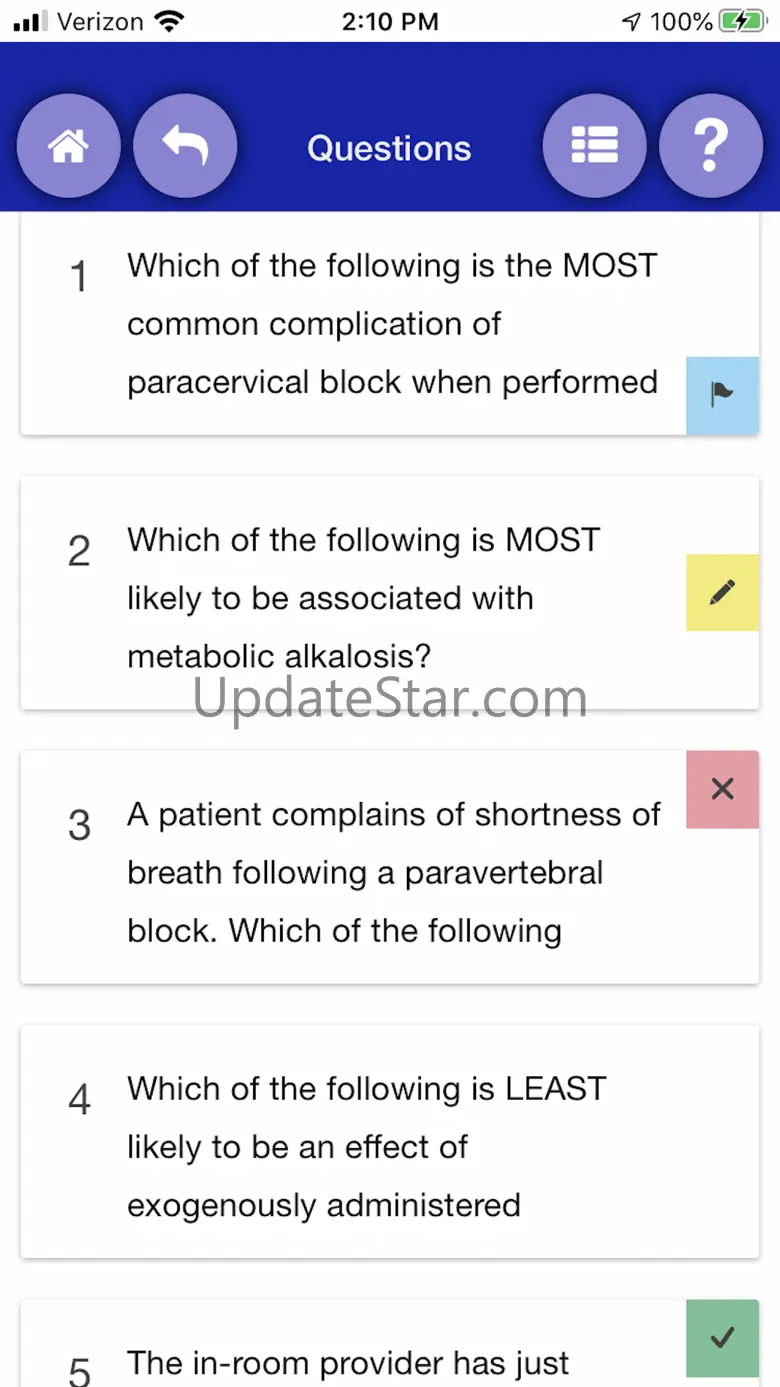This screenshot has width=780, height=1387.
Task: Tap the blue flag marker on question 1
Action: (x=722, y=395)
